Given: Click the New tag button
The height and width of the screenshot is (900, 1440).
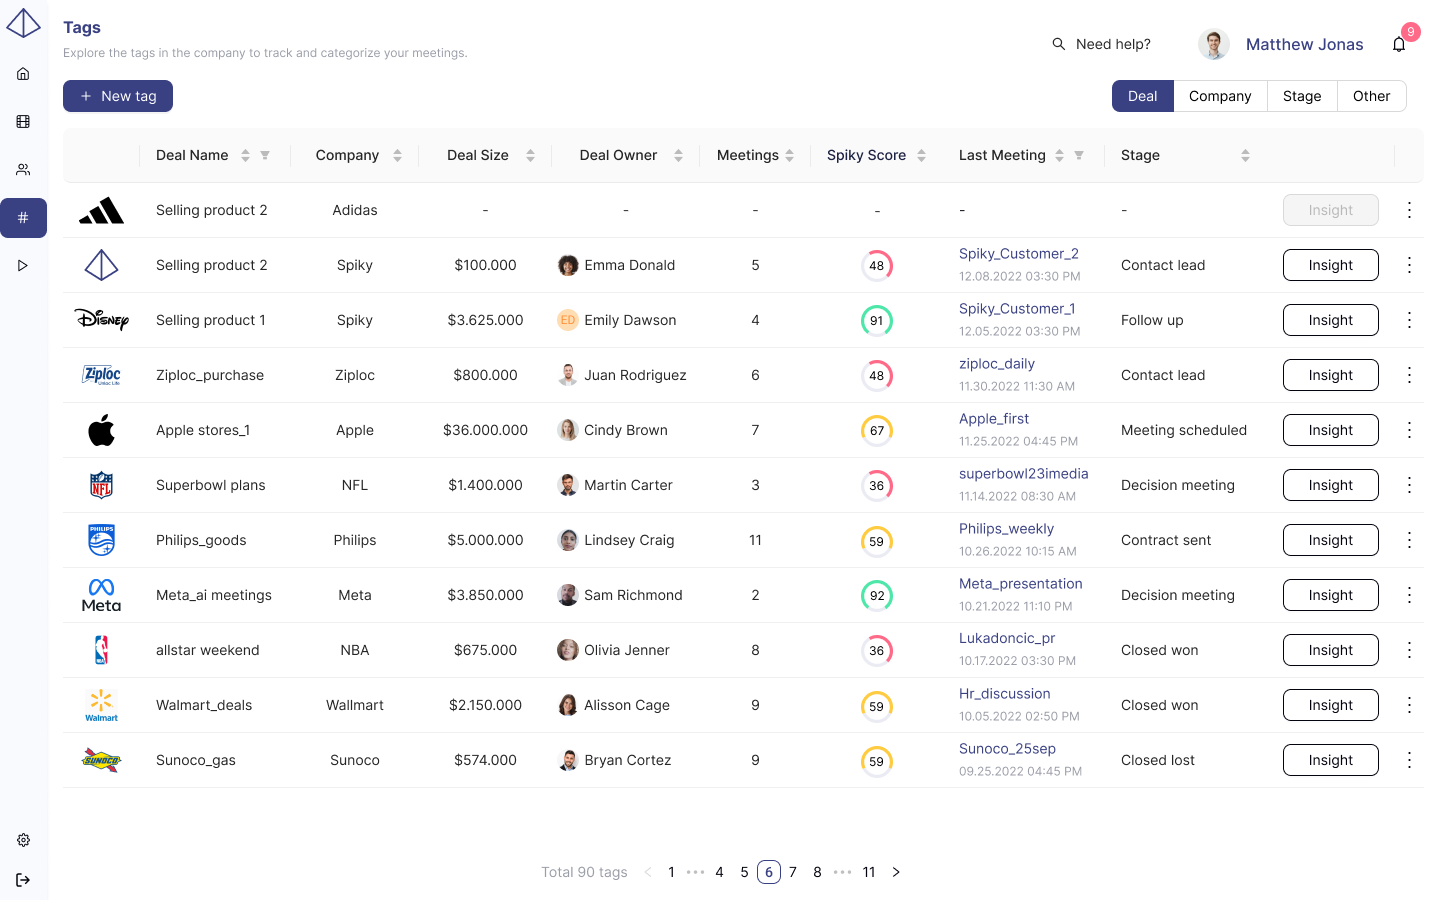Looking at the screenshot, I should click(118, 96).
